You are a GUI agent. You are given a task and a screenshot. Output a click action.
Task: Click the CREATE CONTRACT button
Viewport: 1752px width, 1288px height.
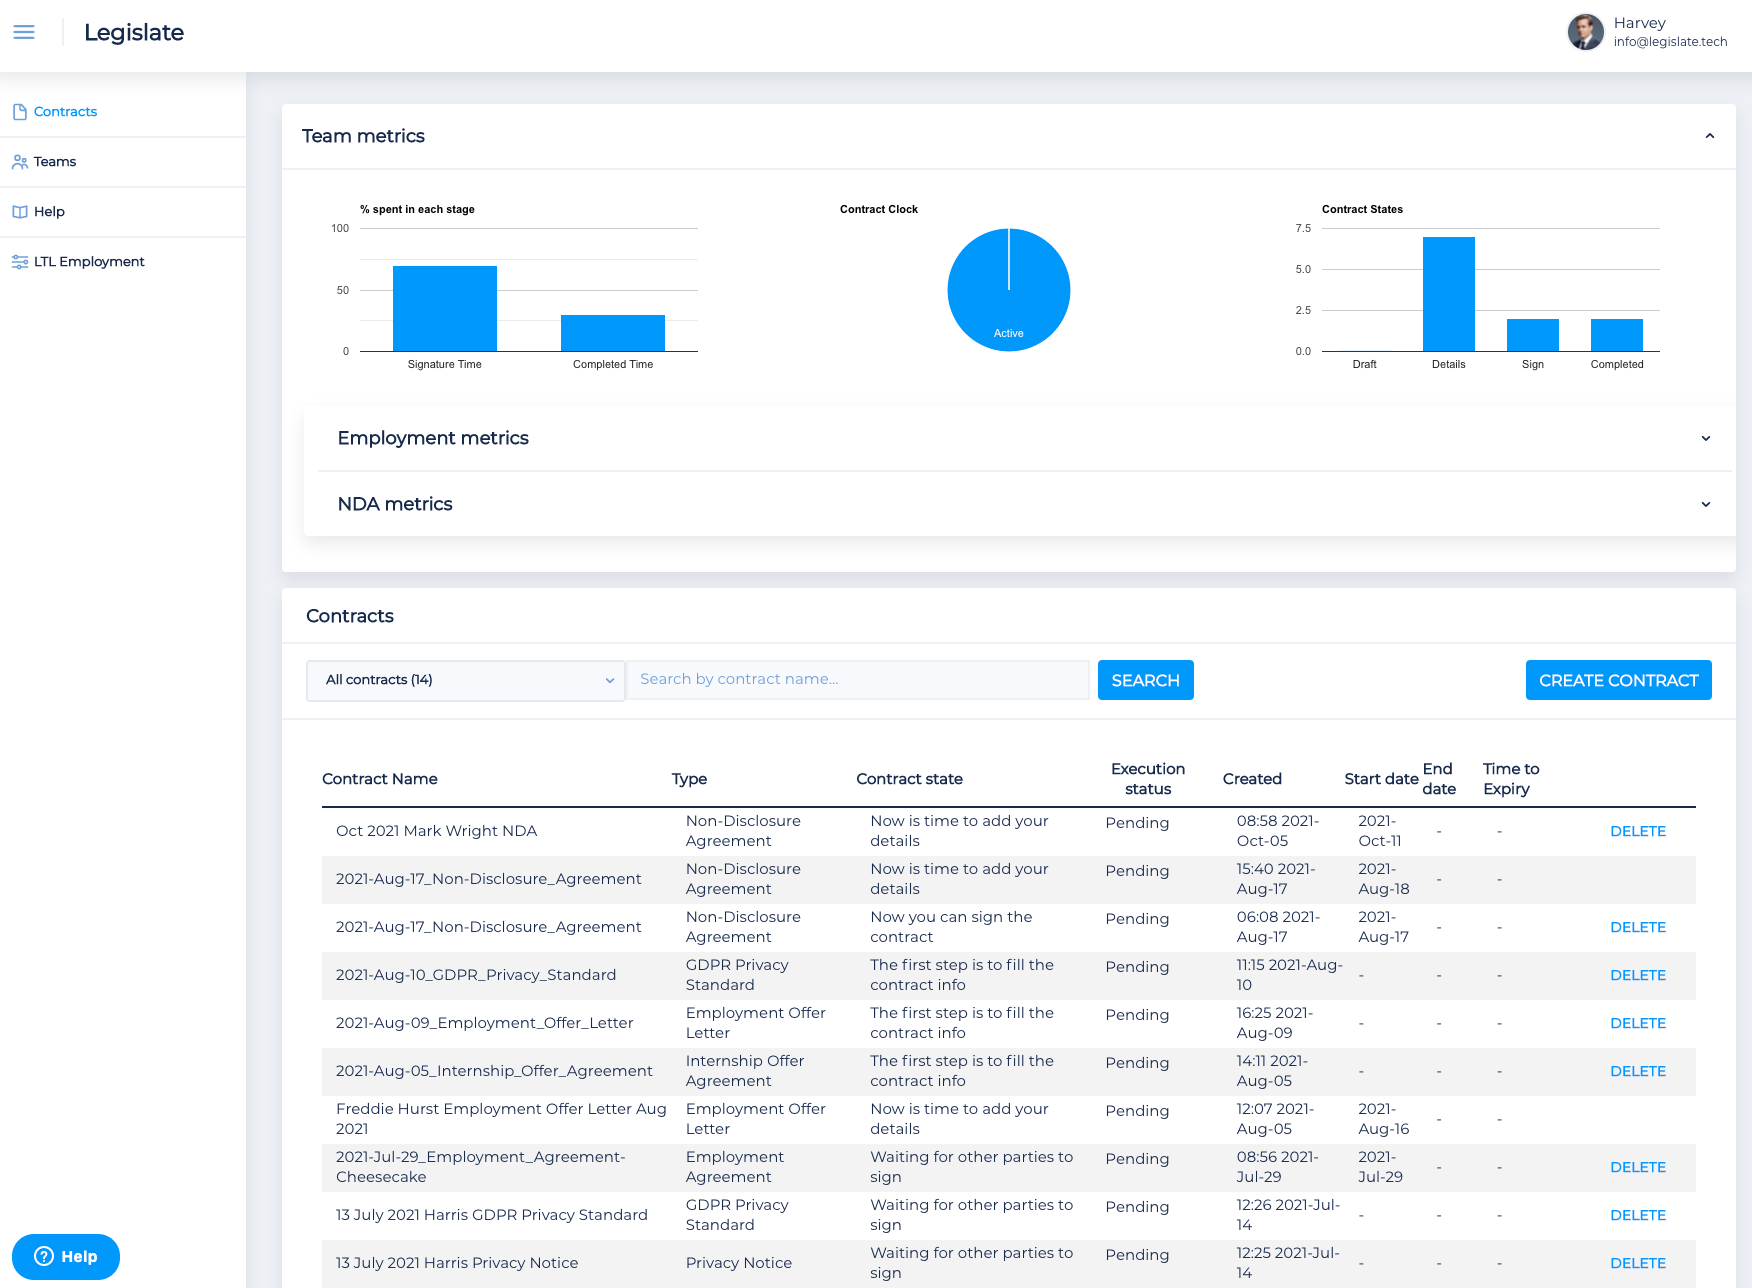click(x=1618, y=680)
